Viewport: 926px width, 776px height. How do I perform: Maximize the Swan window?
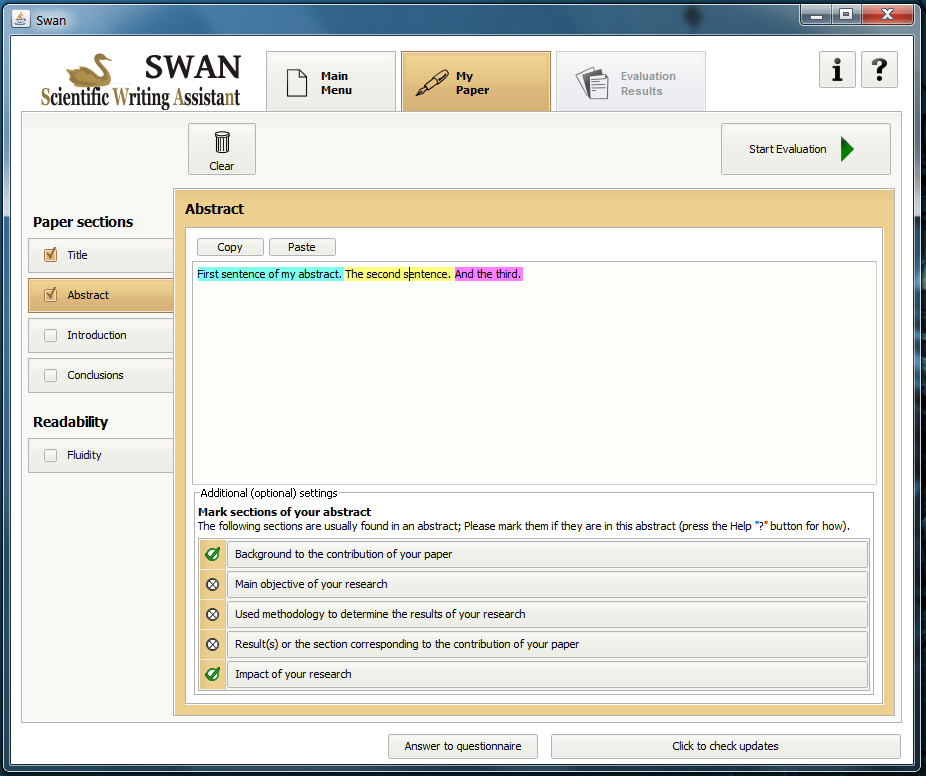coord(846,15)
